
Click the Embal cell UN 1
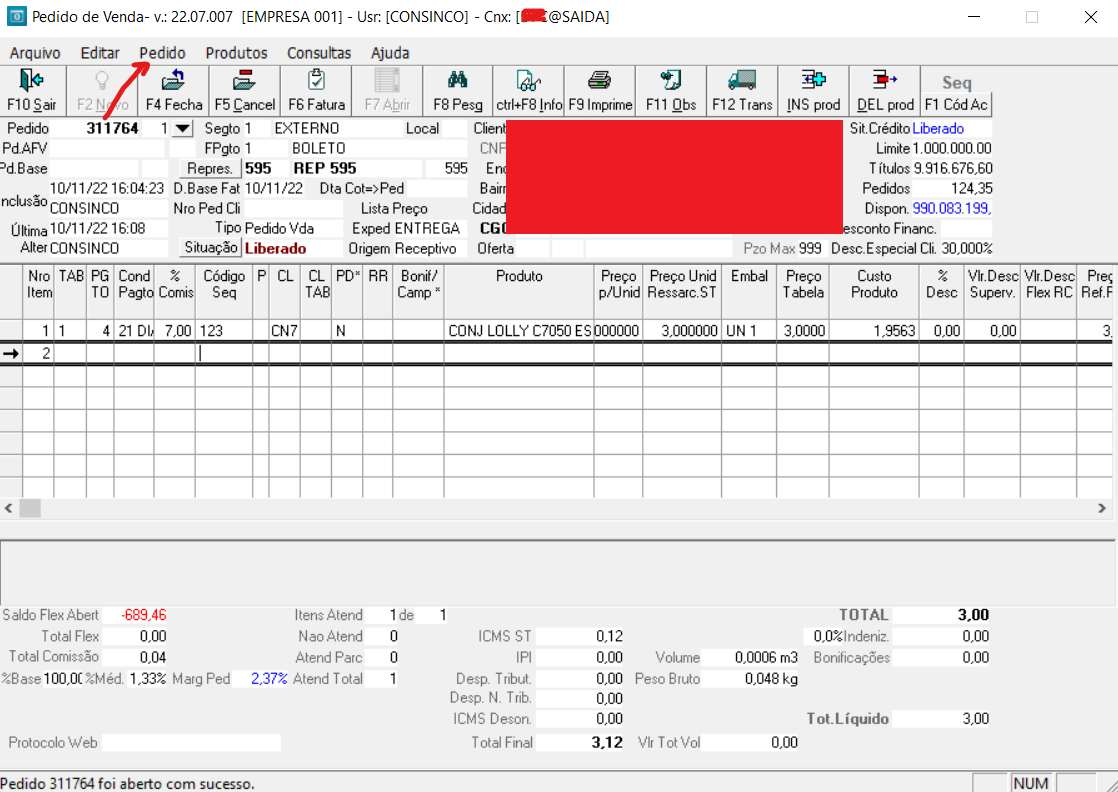[749, 331]
